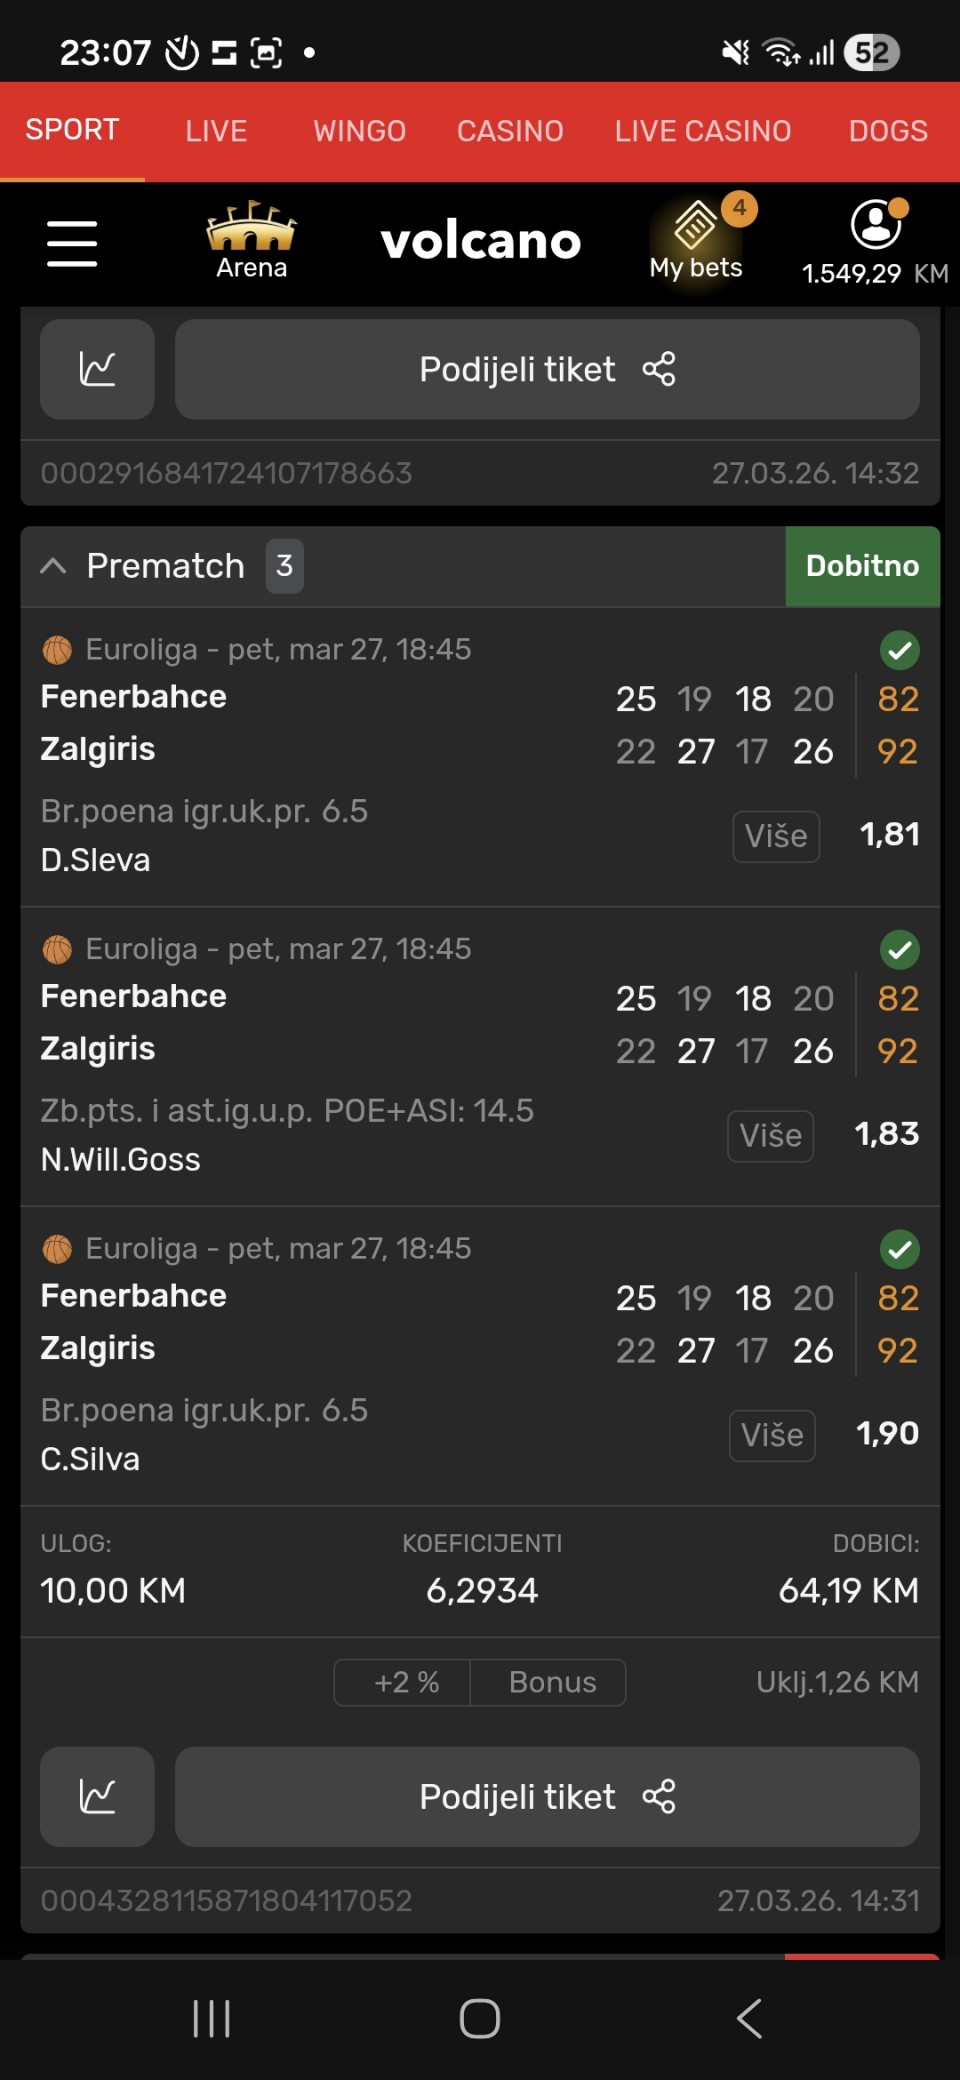Open the WINGO tab
This screenshot has width=960, height=2080.
click(x=360, y=131)
